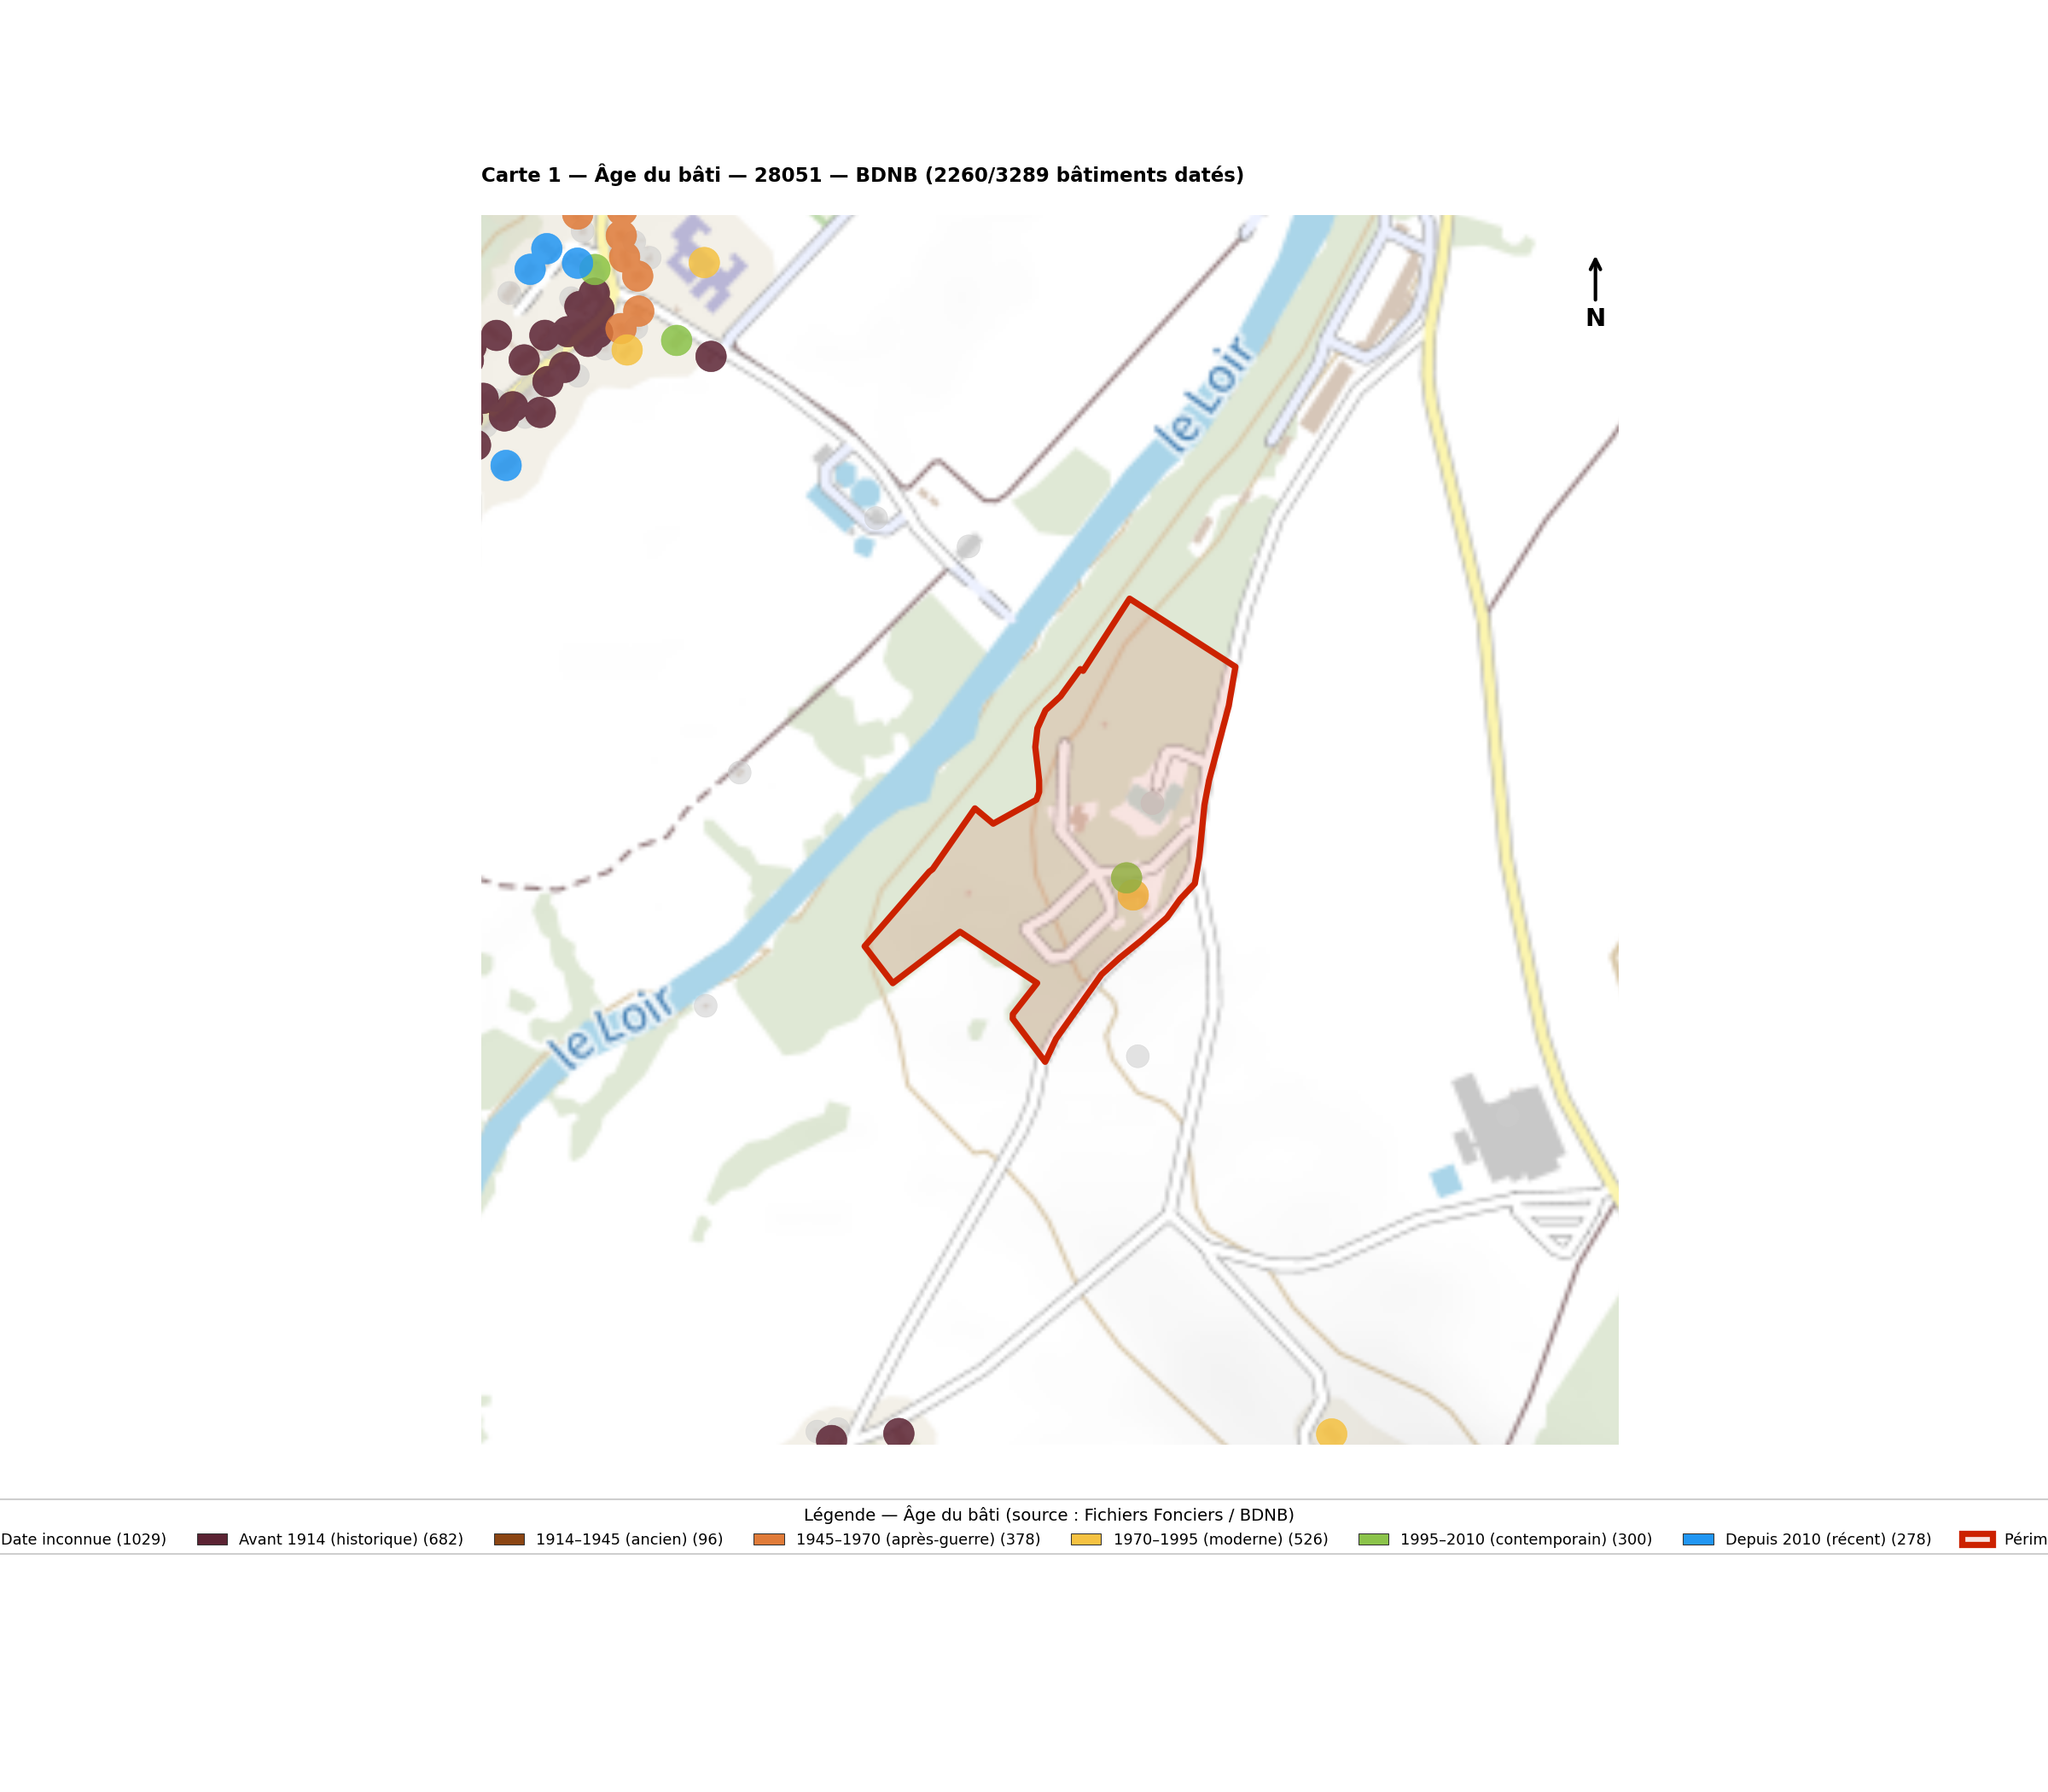Click the 'Avant 1914 (historique)' legend swatch

pyautogui.click(x=212, y=1539)
